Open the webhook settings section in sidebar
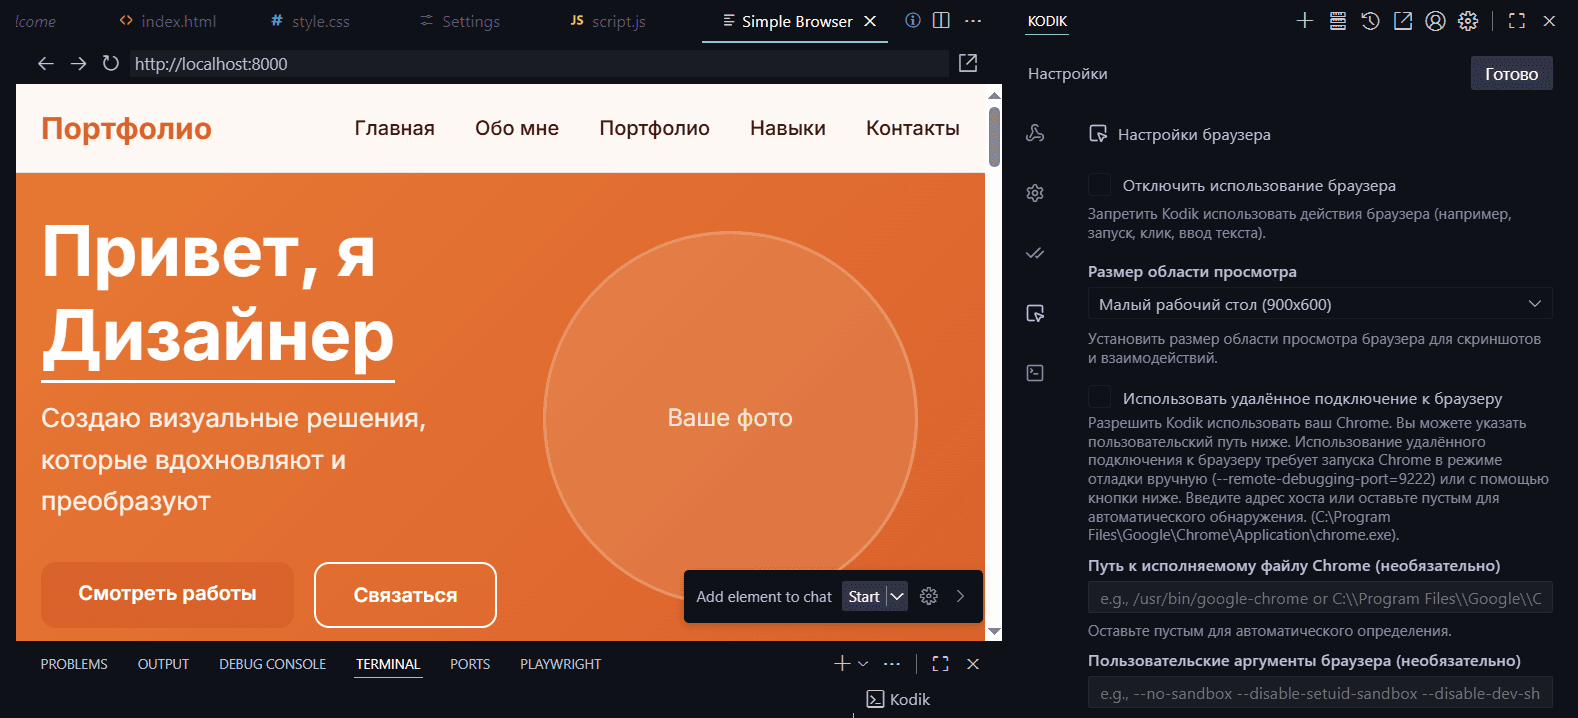This screenshot has width=1578, height=718. pyautogui.click(x=1035, y=133)
